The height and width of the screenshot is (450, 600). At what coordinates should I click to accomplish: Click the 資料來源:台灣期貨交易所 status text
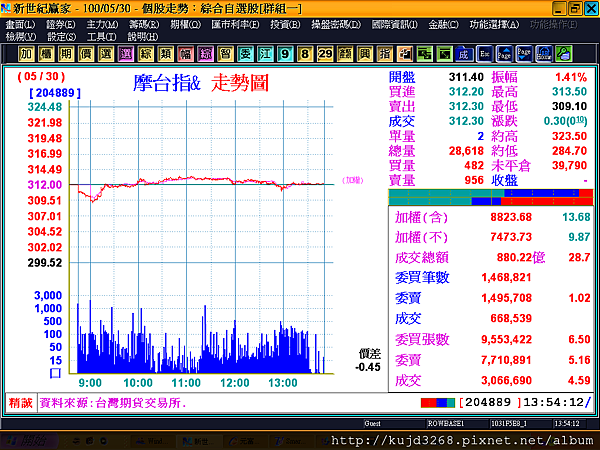113,403
